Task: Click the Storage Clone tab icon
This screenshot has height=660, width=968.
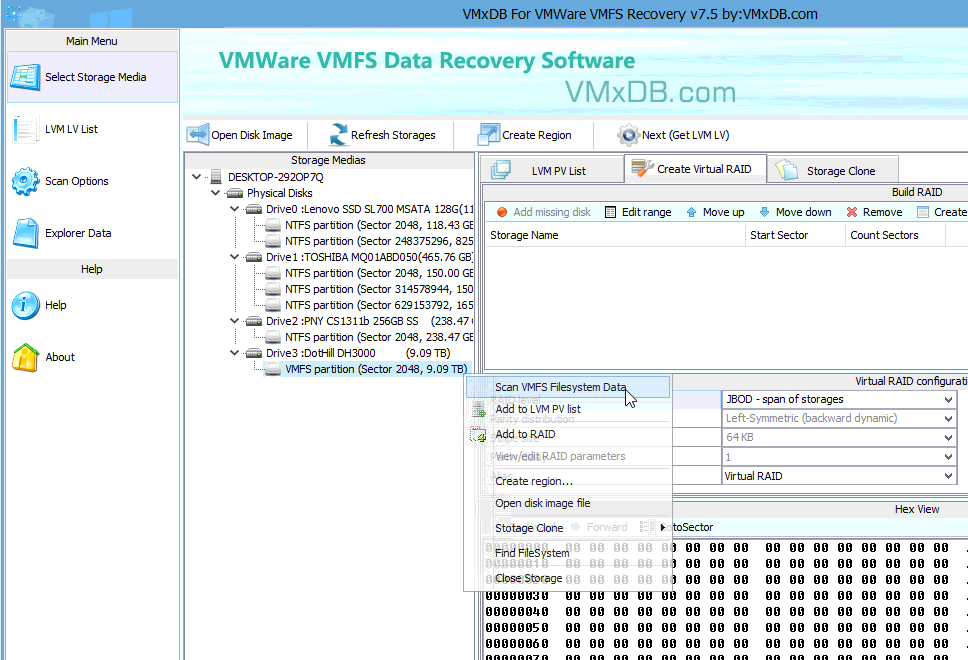Action: 787,170
